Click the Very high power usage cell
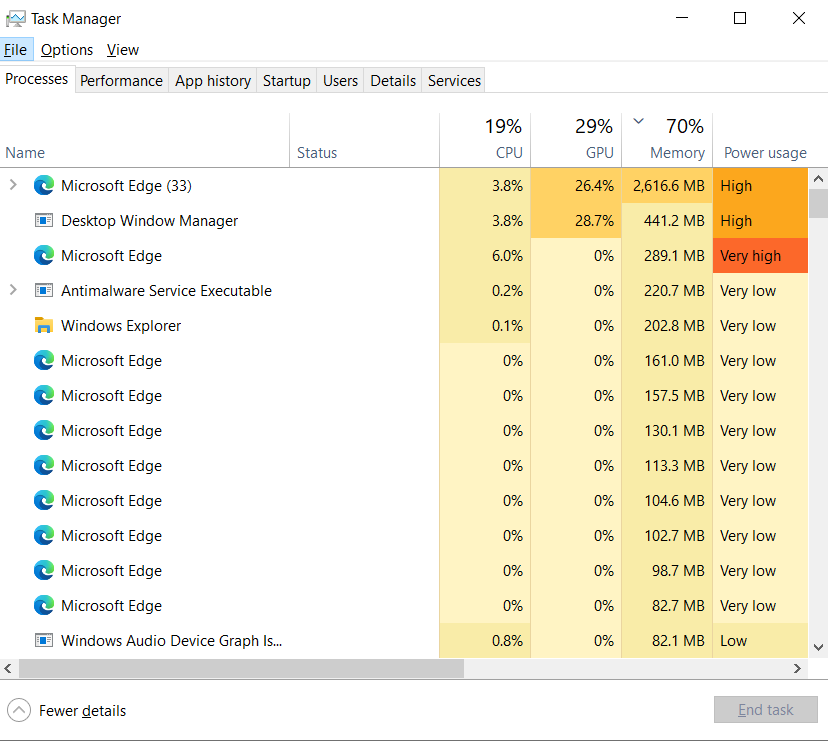This screenshot has height=741, width=828. pos(760,256)
